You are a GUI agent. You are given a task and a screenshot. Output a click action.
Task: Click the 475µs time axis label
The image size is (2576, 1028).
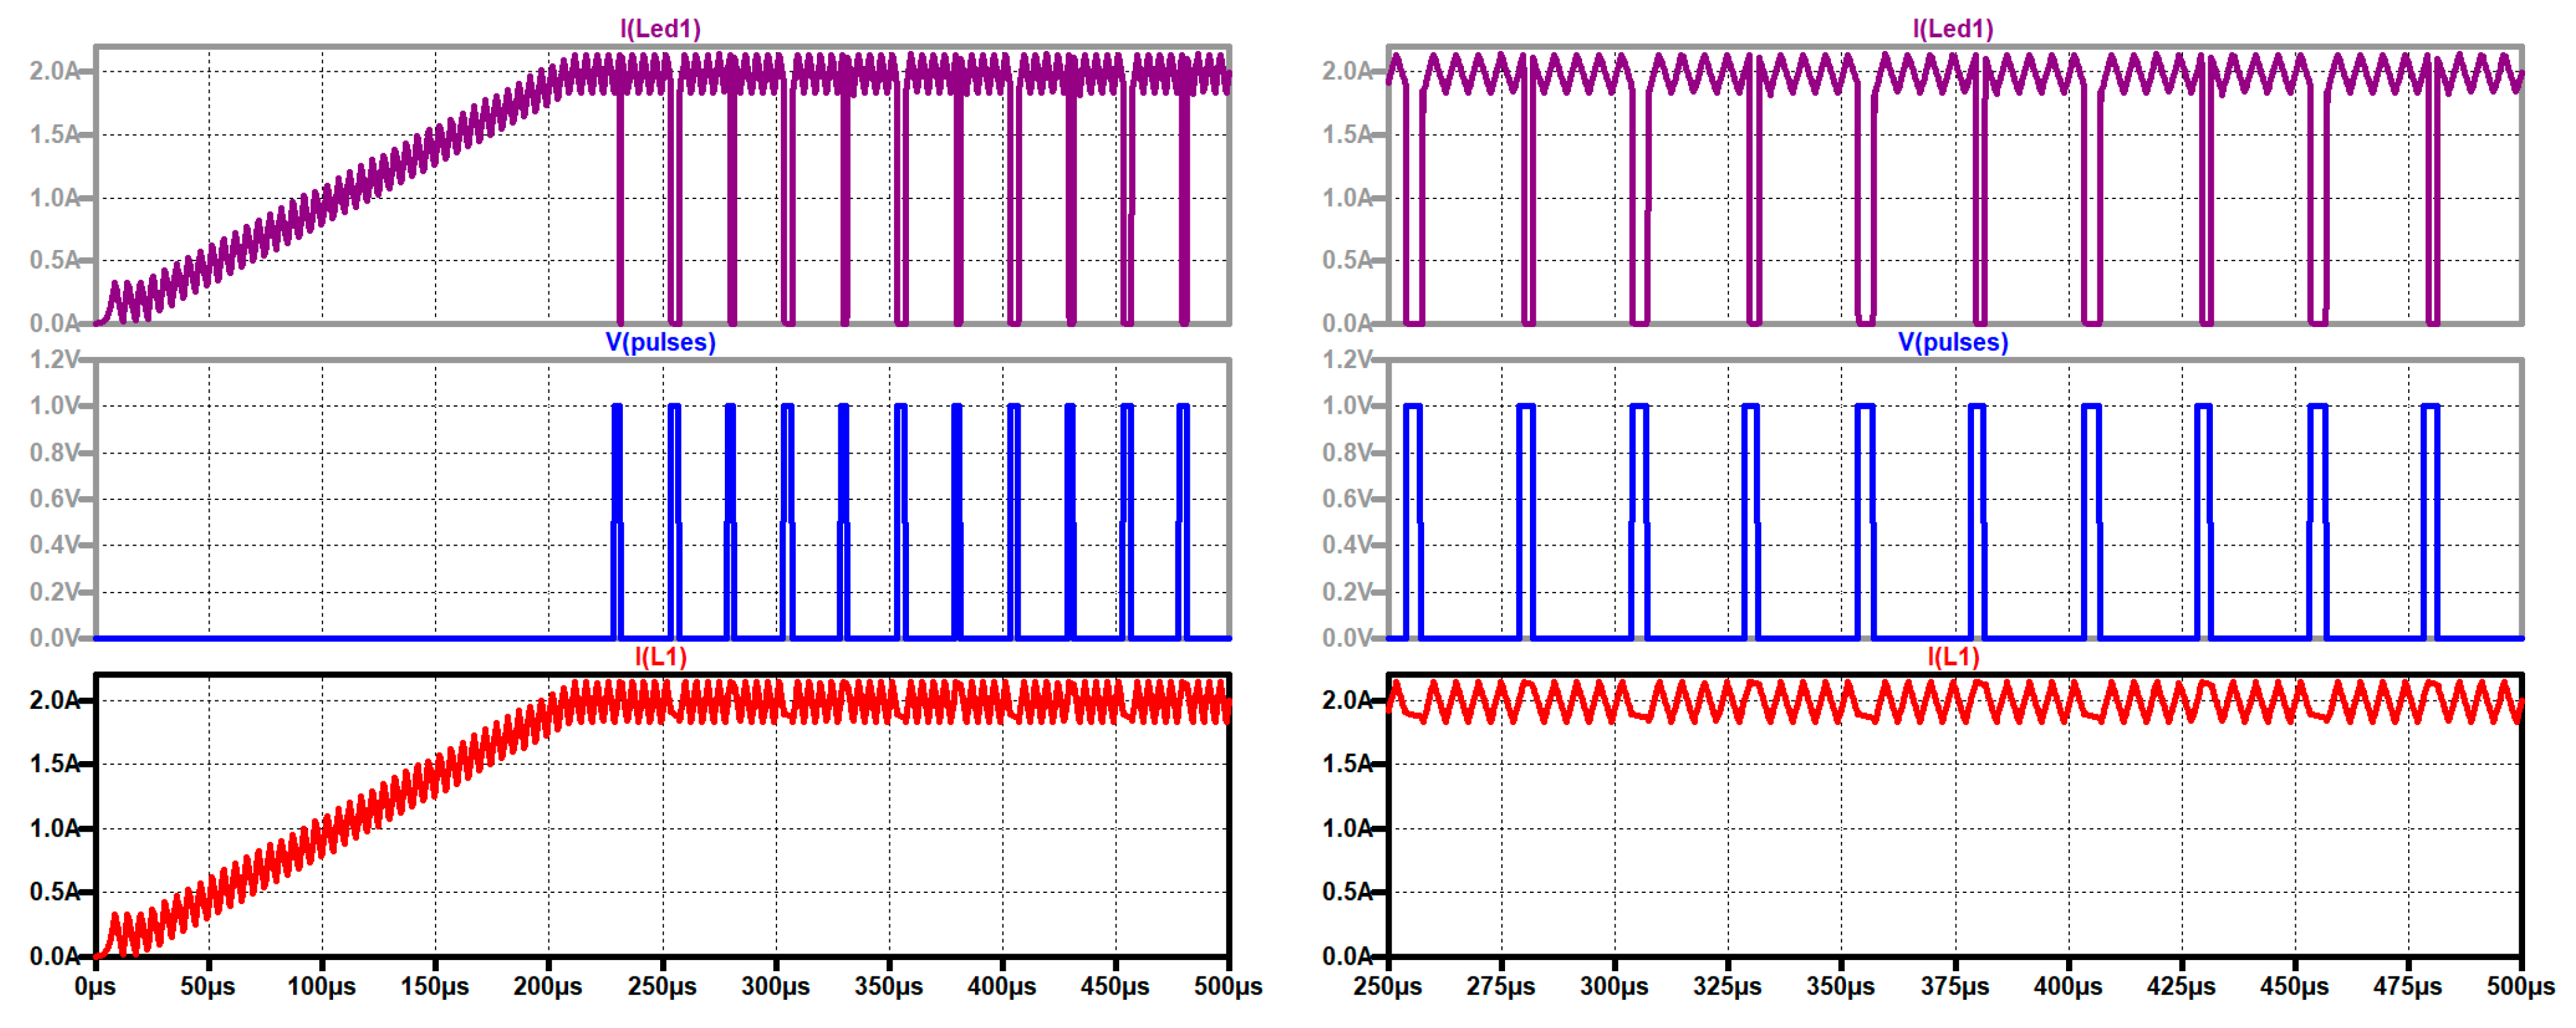tap(2407, 986)
